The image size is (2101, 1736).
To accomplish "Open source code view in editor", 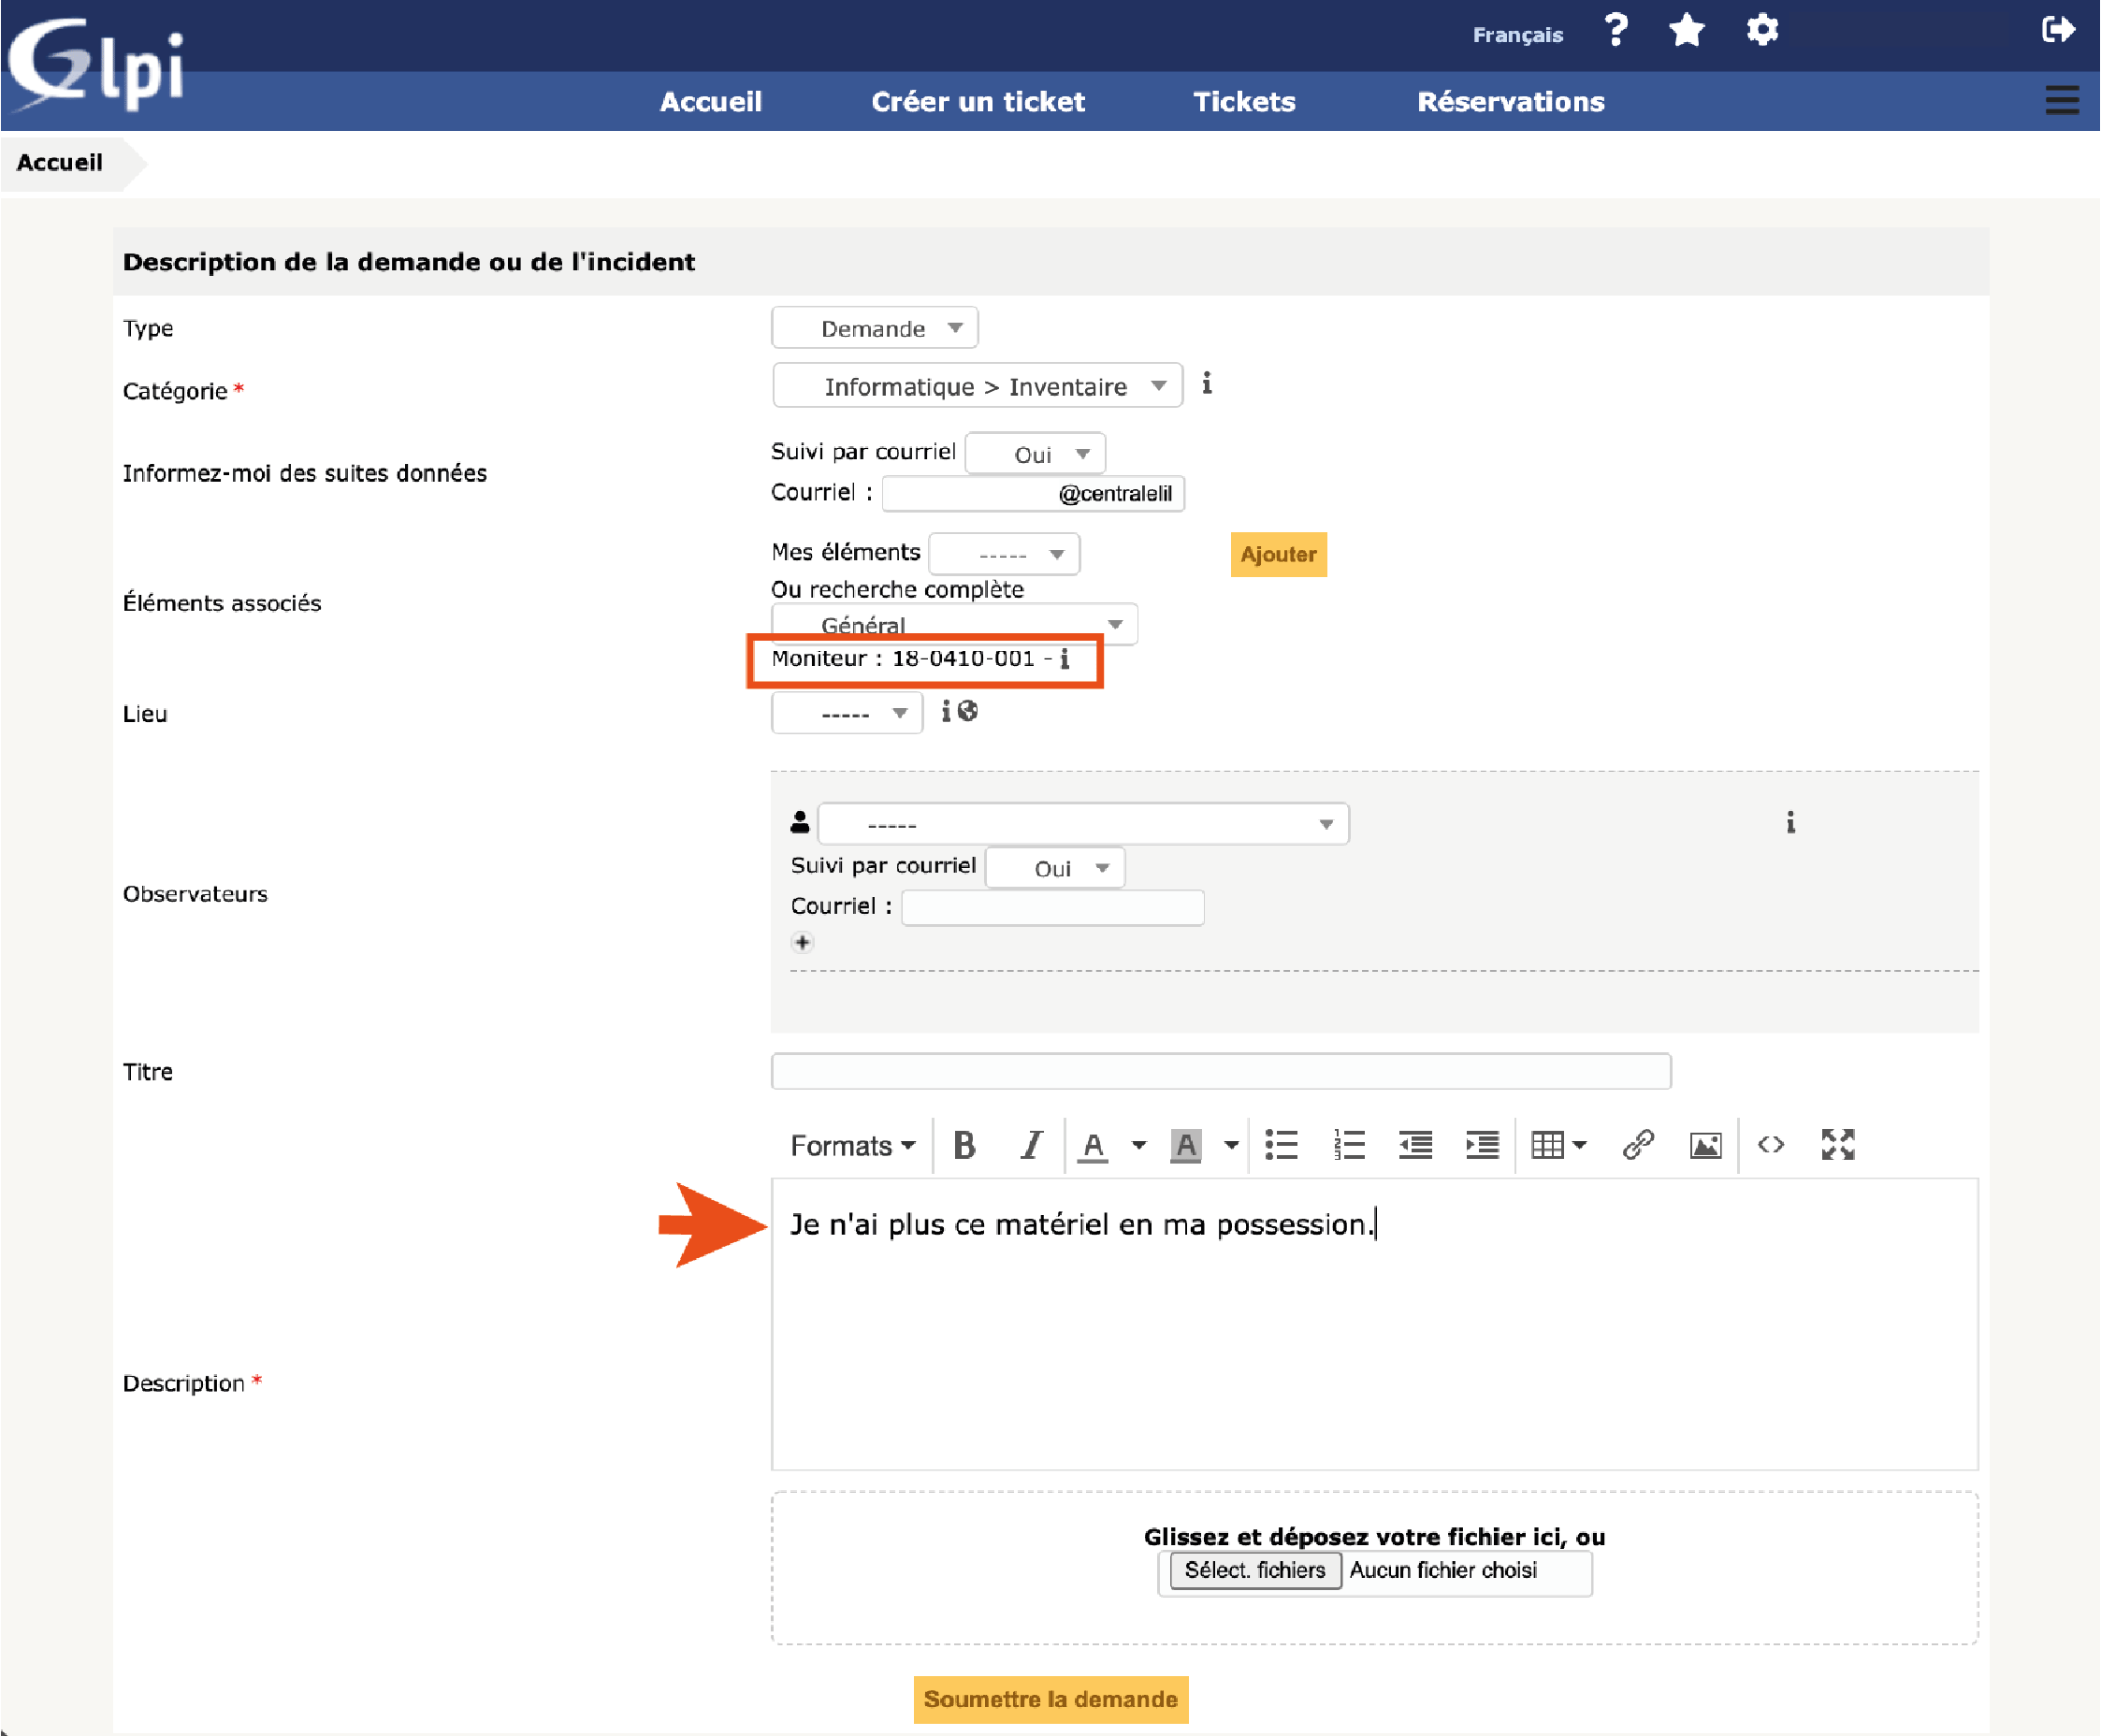I will [1770, 1145].
